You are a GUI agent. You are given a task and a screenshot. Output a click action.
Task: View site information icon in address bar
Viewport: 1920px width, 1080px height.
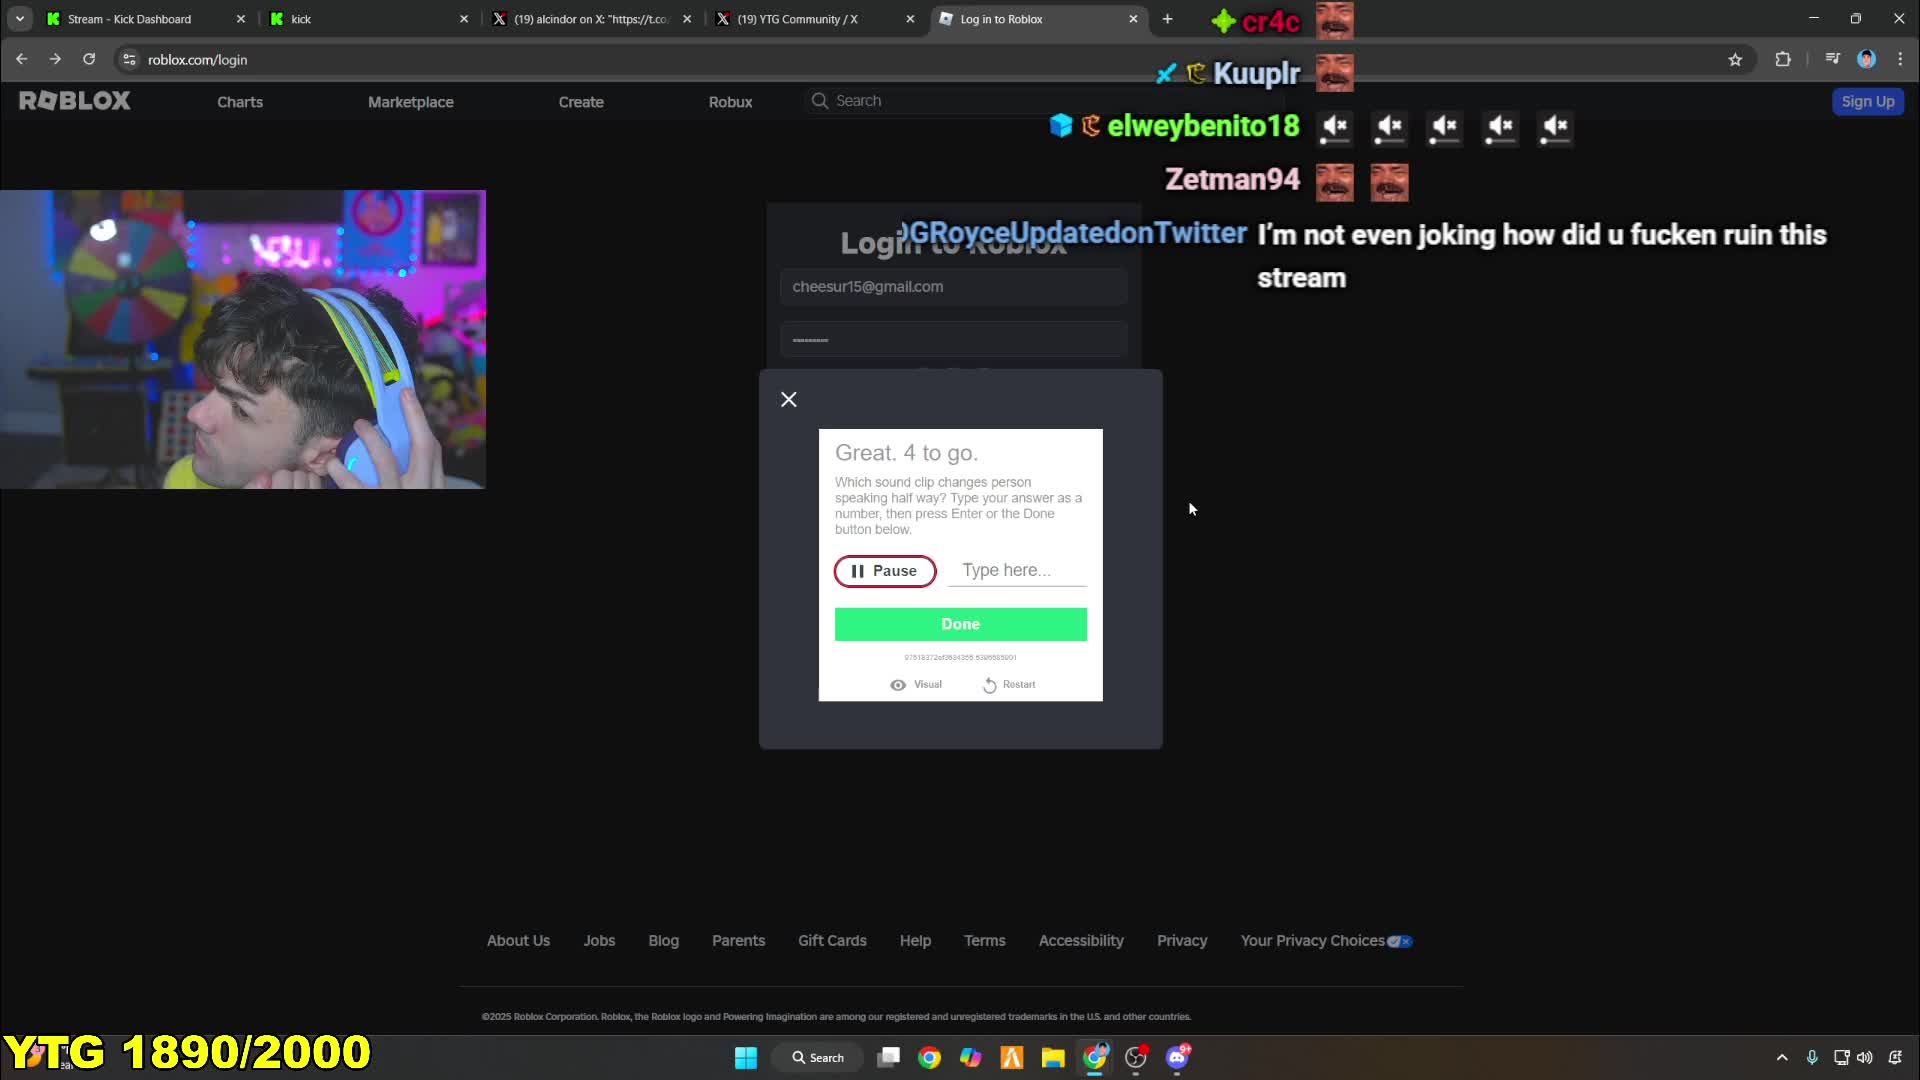click(129, 60)
